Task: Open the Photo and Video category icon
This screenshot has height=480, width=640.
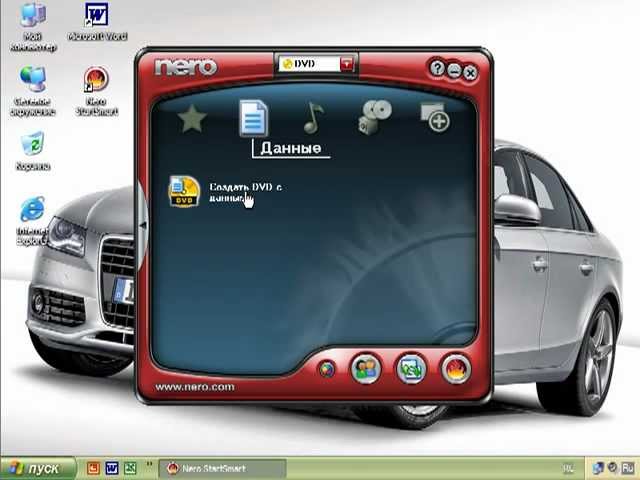Action: 374,117
